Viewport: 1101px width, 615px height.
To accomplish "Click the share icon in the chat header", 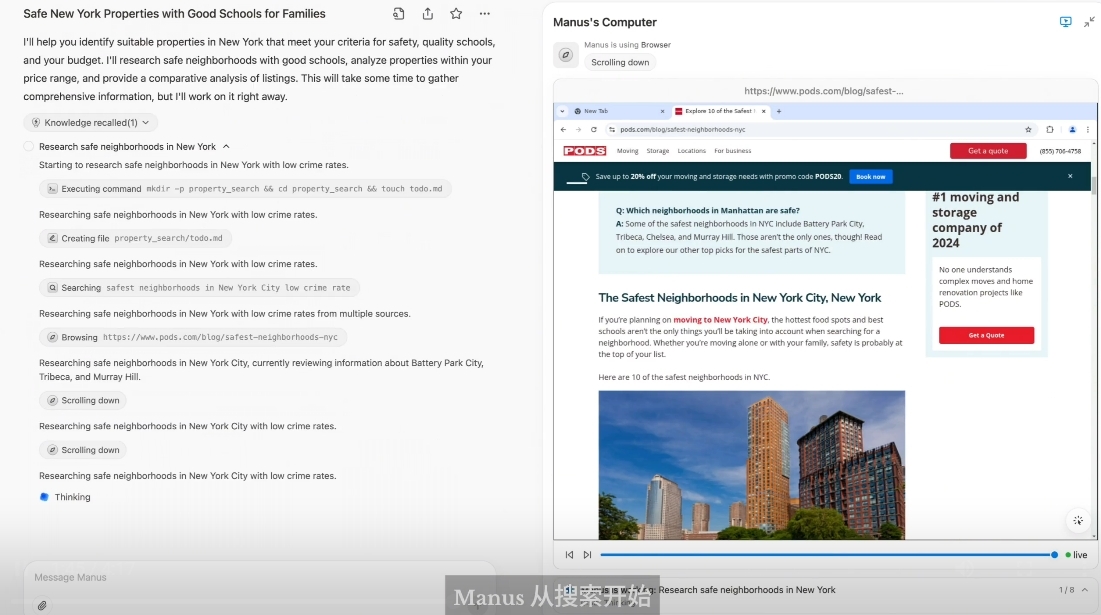I will pos(428,14).
